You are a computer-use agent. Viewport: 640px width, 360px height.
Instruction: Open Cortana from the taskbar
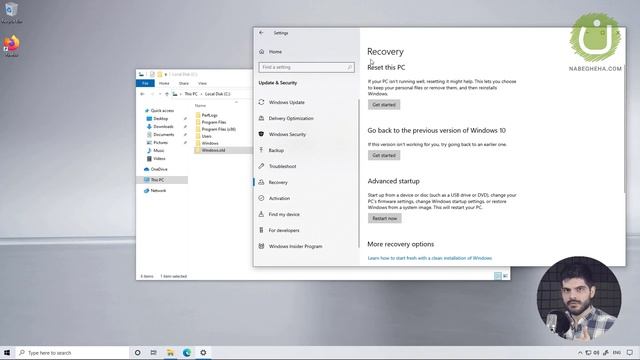pos(138,353)
